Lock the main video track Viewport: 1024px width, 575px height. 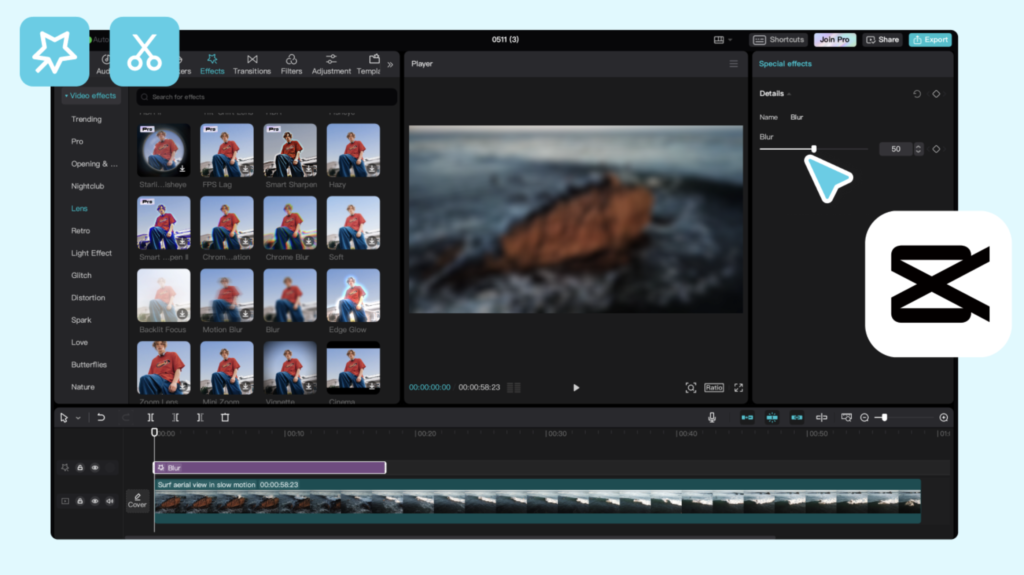click(x=80, y=501)
